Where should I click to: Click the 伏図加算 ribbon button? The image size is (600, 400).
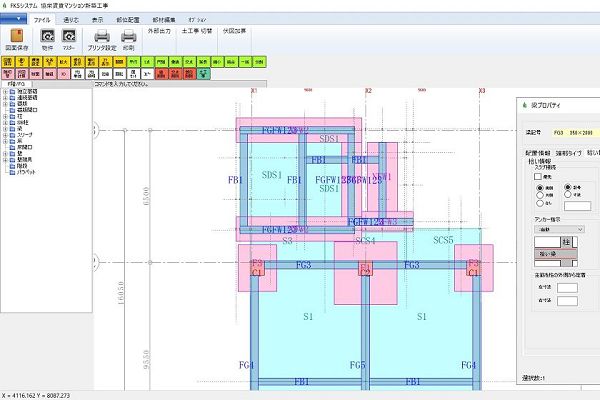(234, 31)
